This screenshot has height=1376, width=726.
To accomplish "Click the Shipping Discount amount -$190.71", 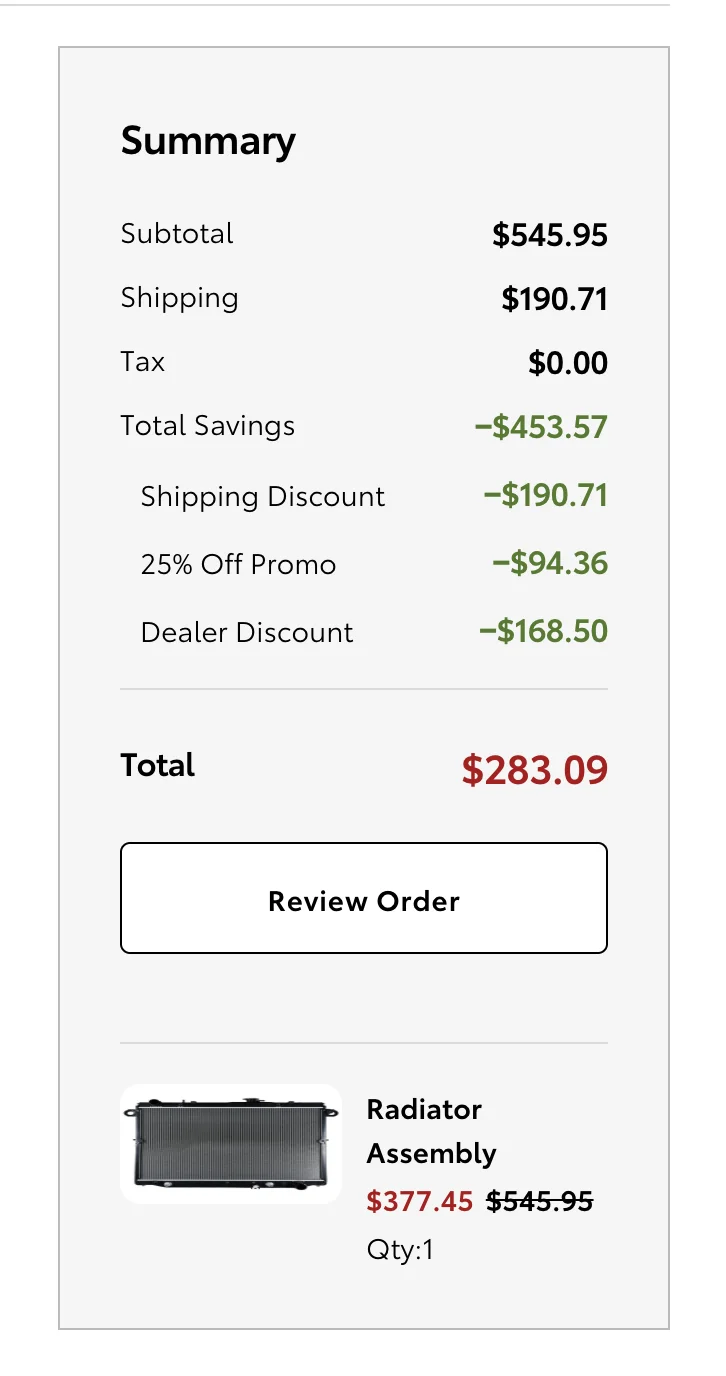I will (546, 495).
